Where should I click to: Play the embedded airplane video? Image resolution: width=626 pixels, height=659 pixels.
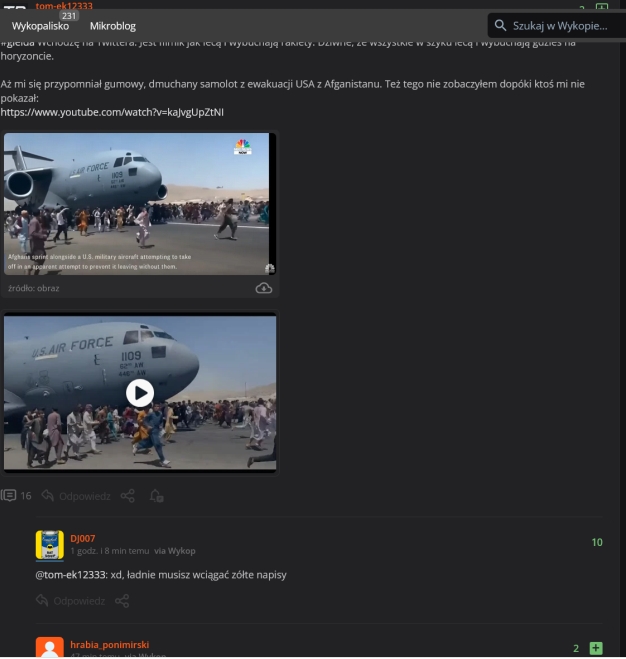tap(140, 393)
